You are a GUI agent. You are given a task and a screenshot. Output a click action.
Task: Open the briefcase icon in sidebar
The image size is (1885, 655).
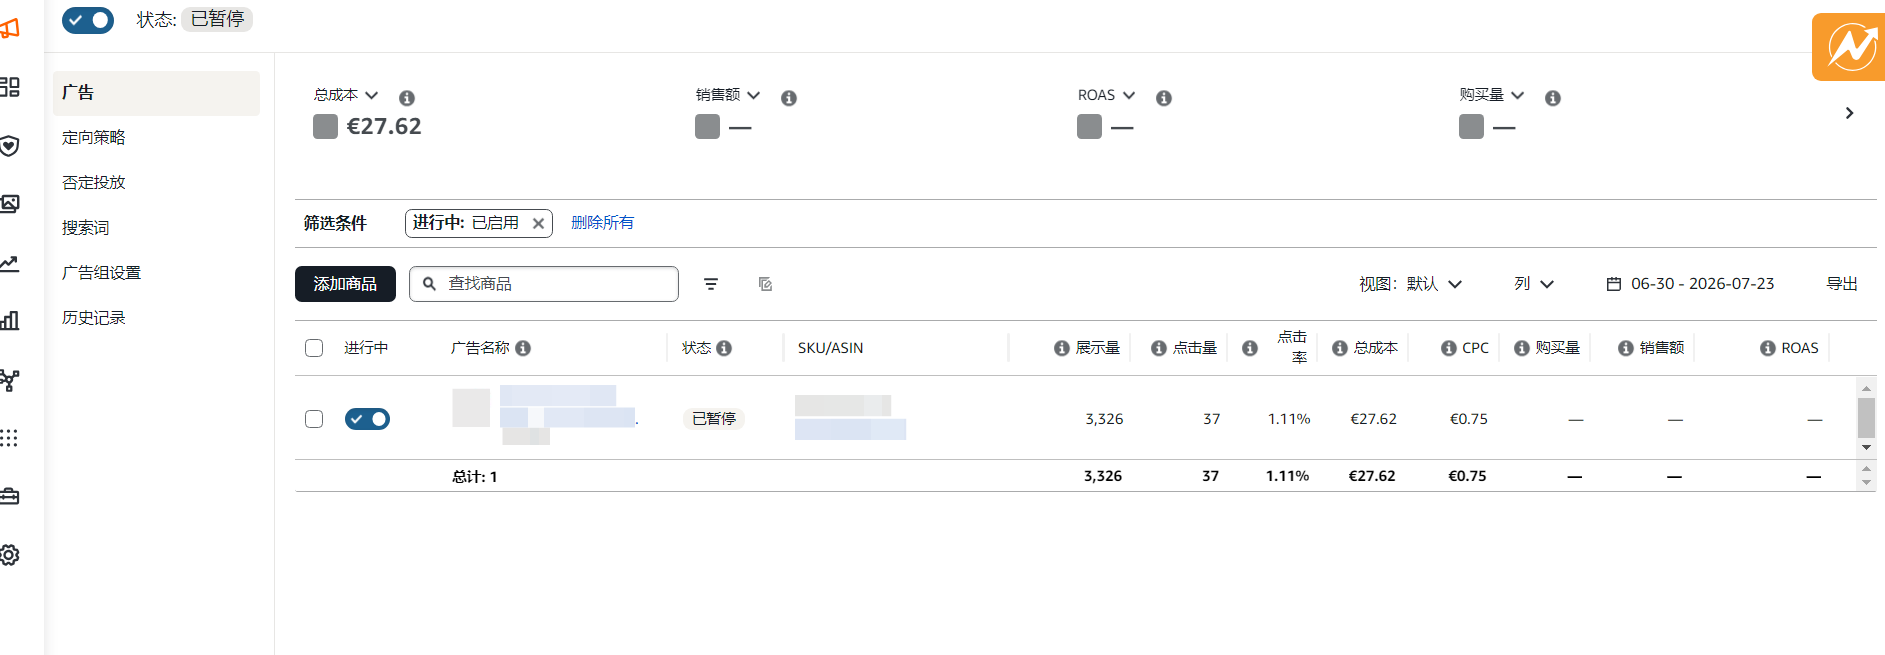click(10, 496)
